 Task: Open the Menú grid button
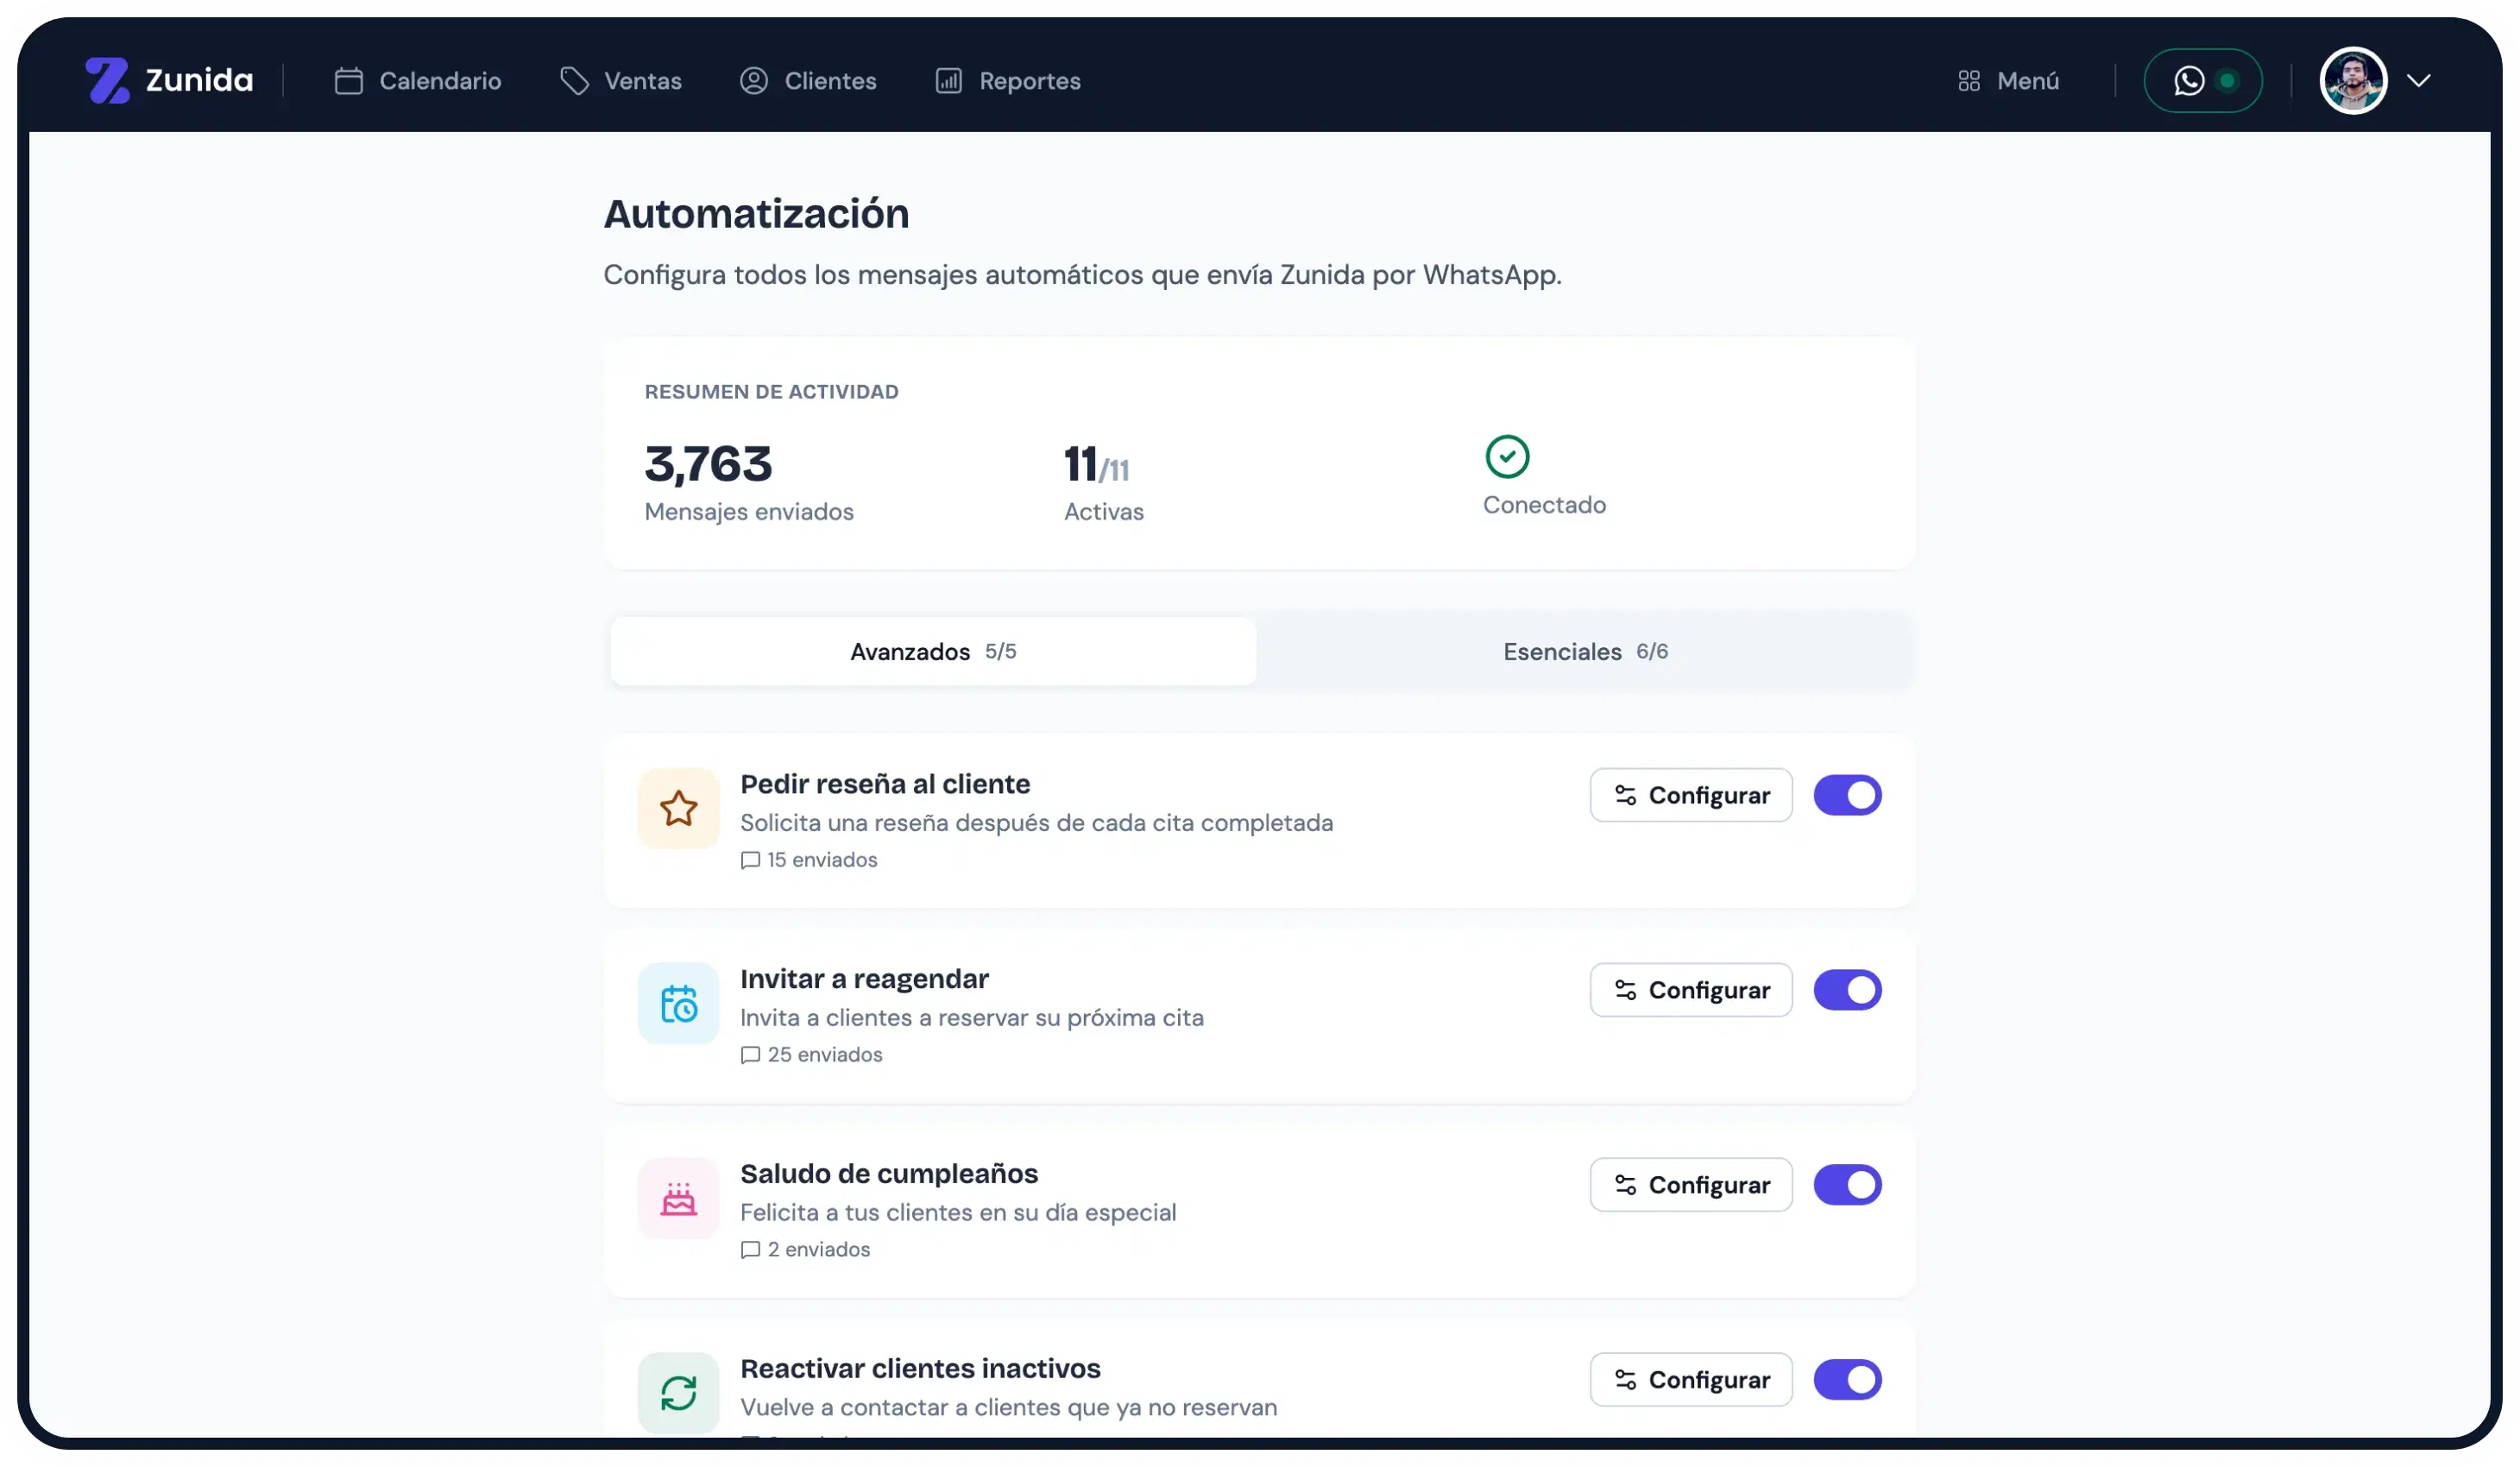tap(2008, 81)
